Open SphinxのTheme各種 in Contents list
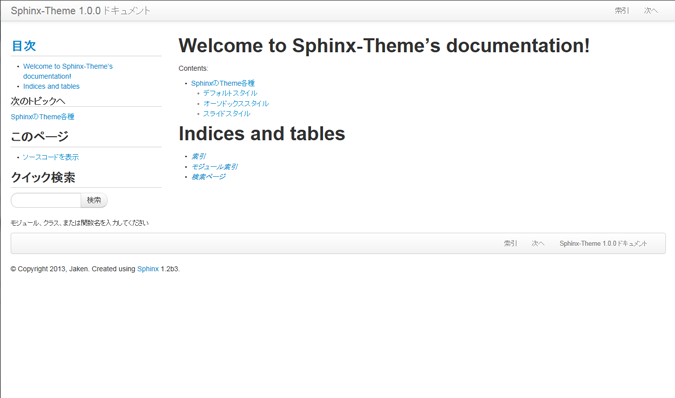This screenshot has width=675, height=398. pos(223,83)
